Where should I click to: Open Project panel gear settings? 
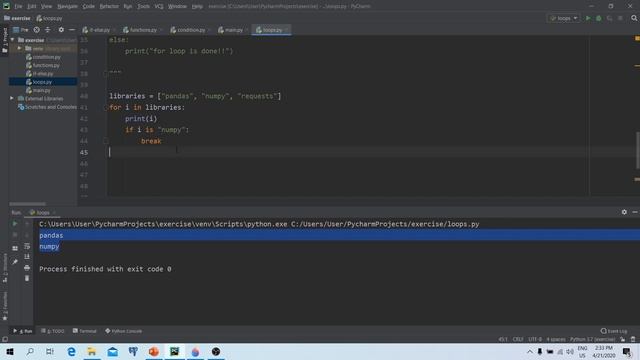coord(61,30)
